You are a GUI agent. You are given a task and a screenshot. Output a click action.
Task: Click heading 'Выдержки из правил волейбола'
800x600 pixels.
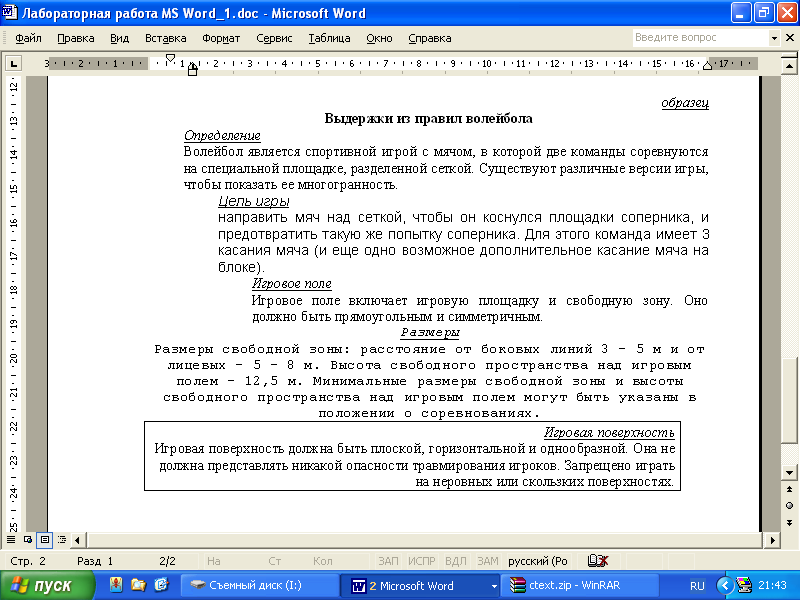(x=429, y=118)
